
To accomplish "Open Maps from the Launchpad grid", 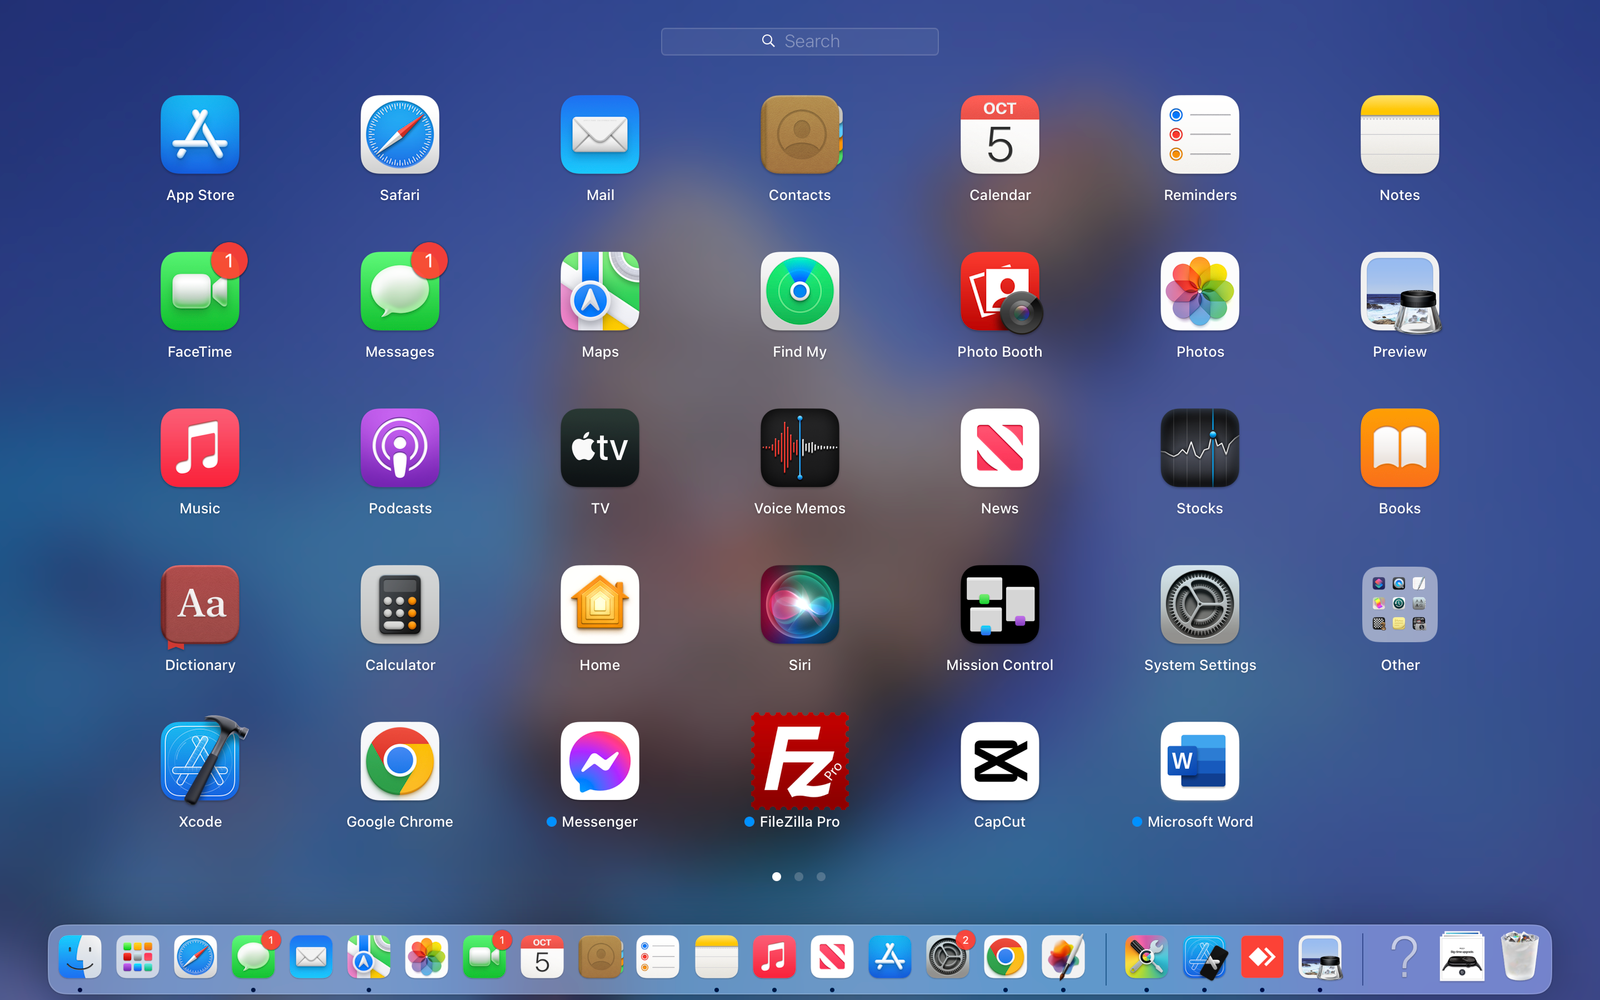I will pos(600,291).
